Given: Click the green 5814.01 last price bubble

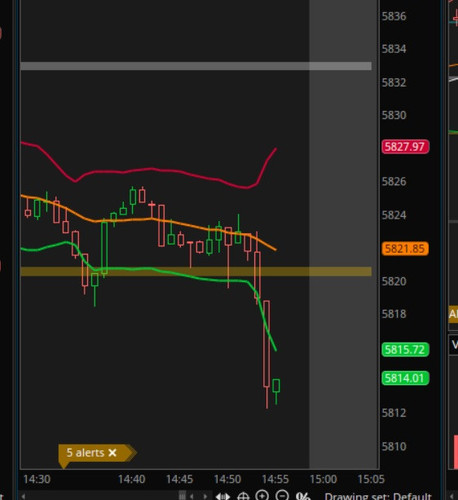Looking at the screenshot, I should tap(405, 378).
